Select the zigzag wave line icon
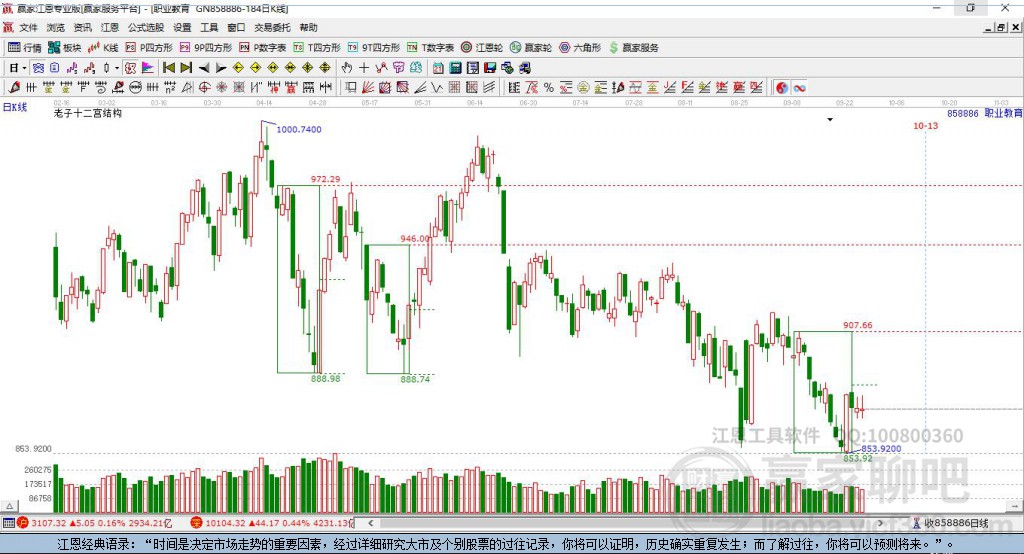Image resolution: width=1024 pixels, height=554 pixels. [437, 87]
